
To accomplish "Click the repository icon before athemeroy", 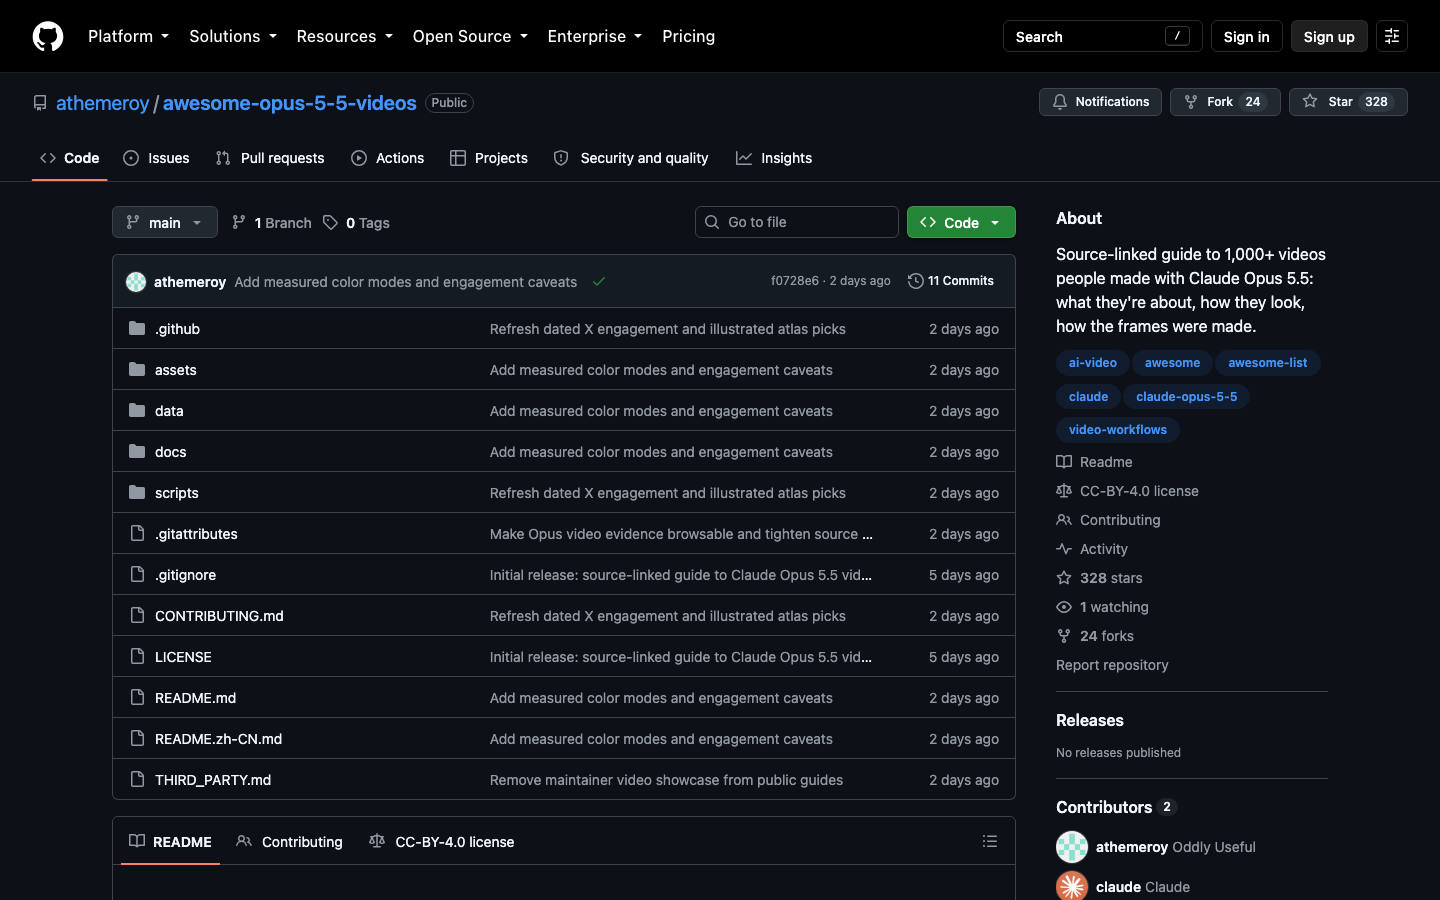I will 40,103.
